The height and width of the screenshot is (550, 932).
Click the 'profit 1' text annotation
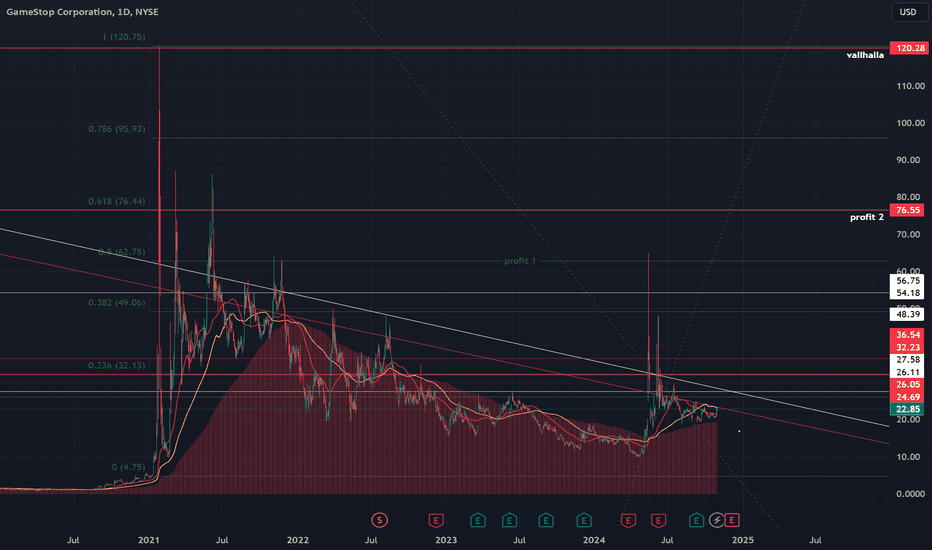point(519,261)
